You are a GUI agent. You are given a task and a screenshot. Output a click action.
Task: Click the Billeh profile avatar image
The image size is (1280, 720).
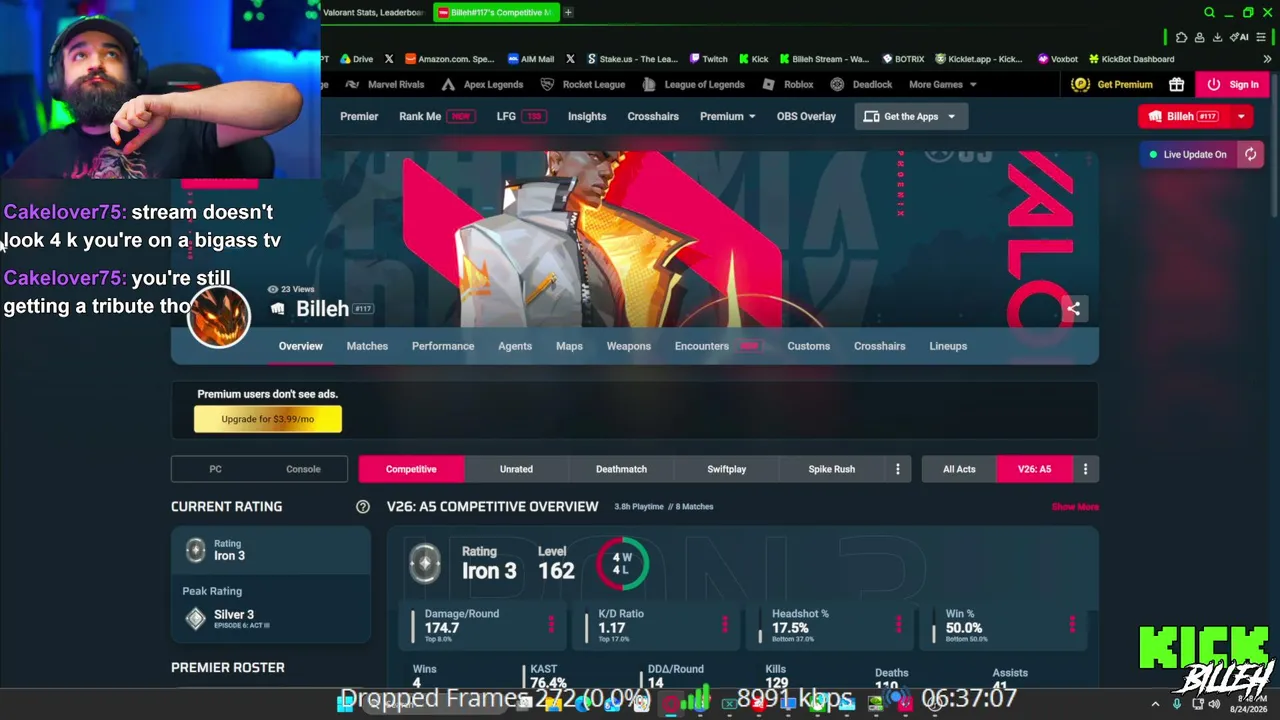[x=218, y=316]
